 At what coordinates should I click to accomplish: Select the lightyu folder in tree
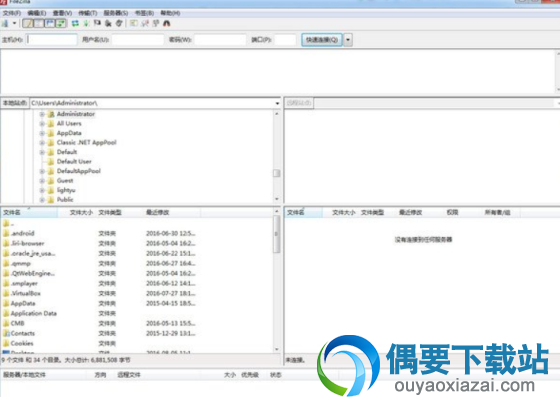(66, 190)
